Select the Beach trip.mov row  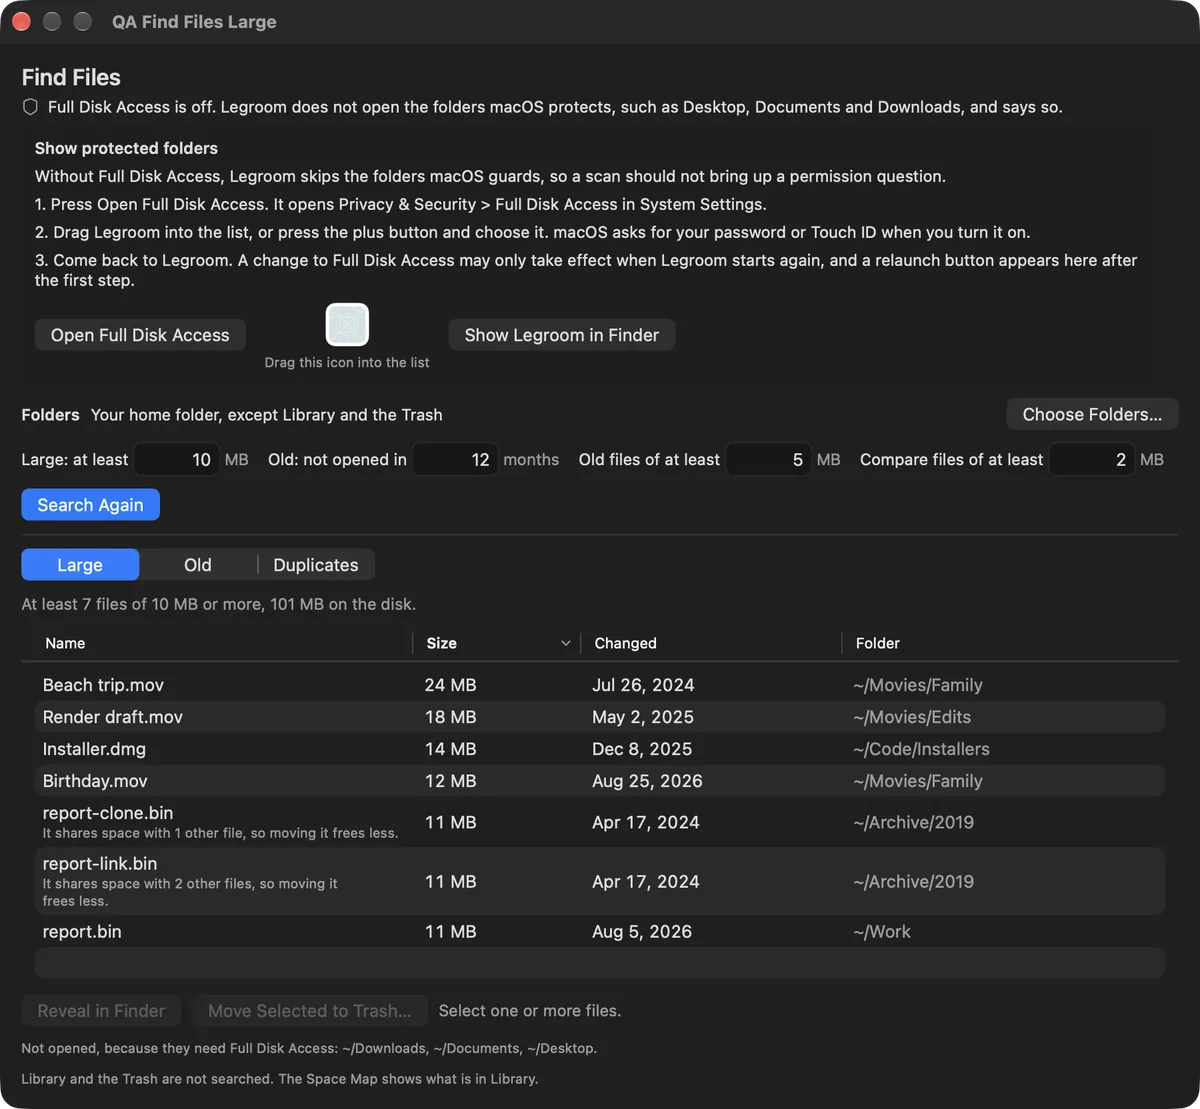coord(600,685)
